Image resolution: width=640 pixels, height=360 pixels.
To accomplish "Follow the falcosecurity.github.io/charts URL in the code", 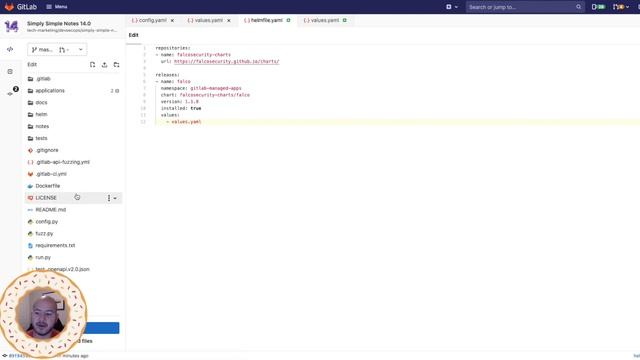I will tap(227, 61).
